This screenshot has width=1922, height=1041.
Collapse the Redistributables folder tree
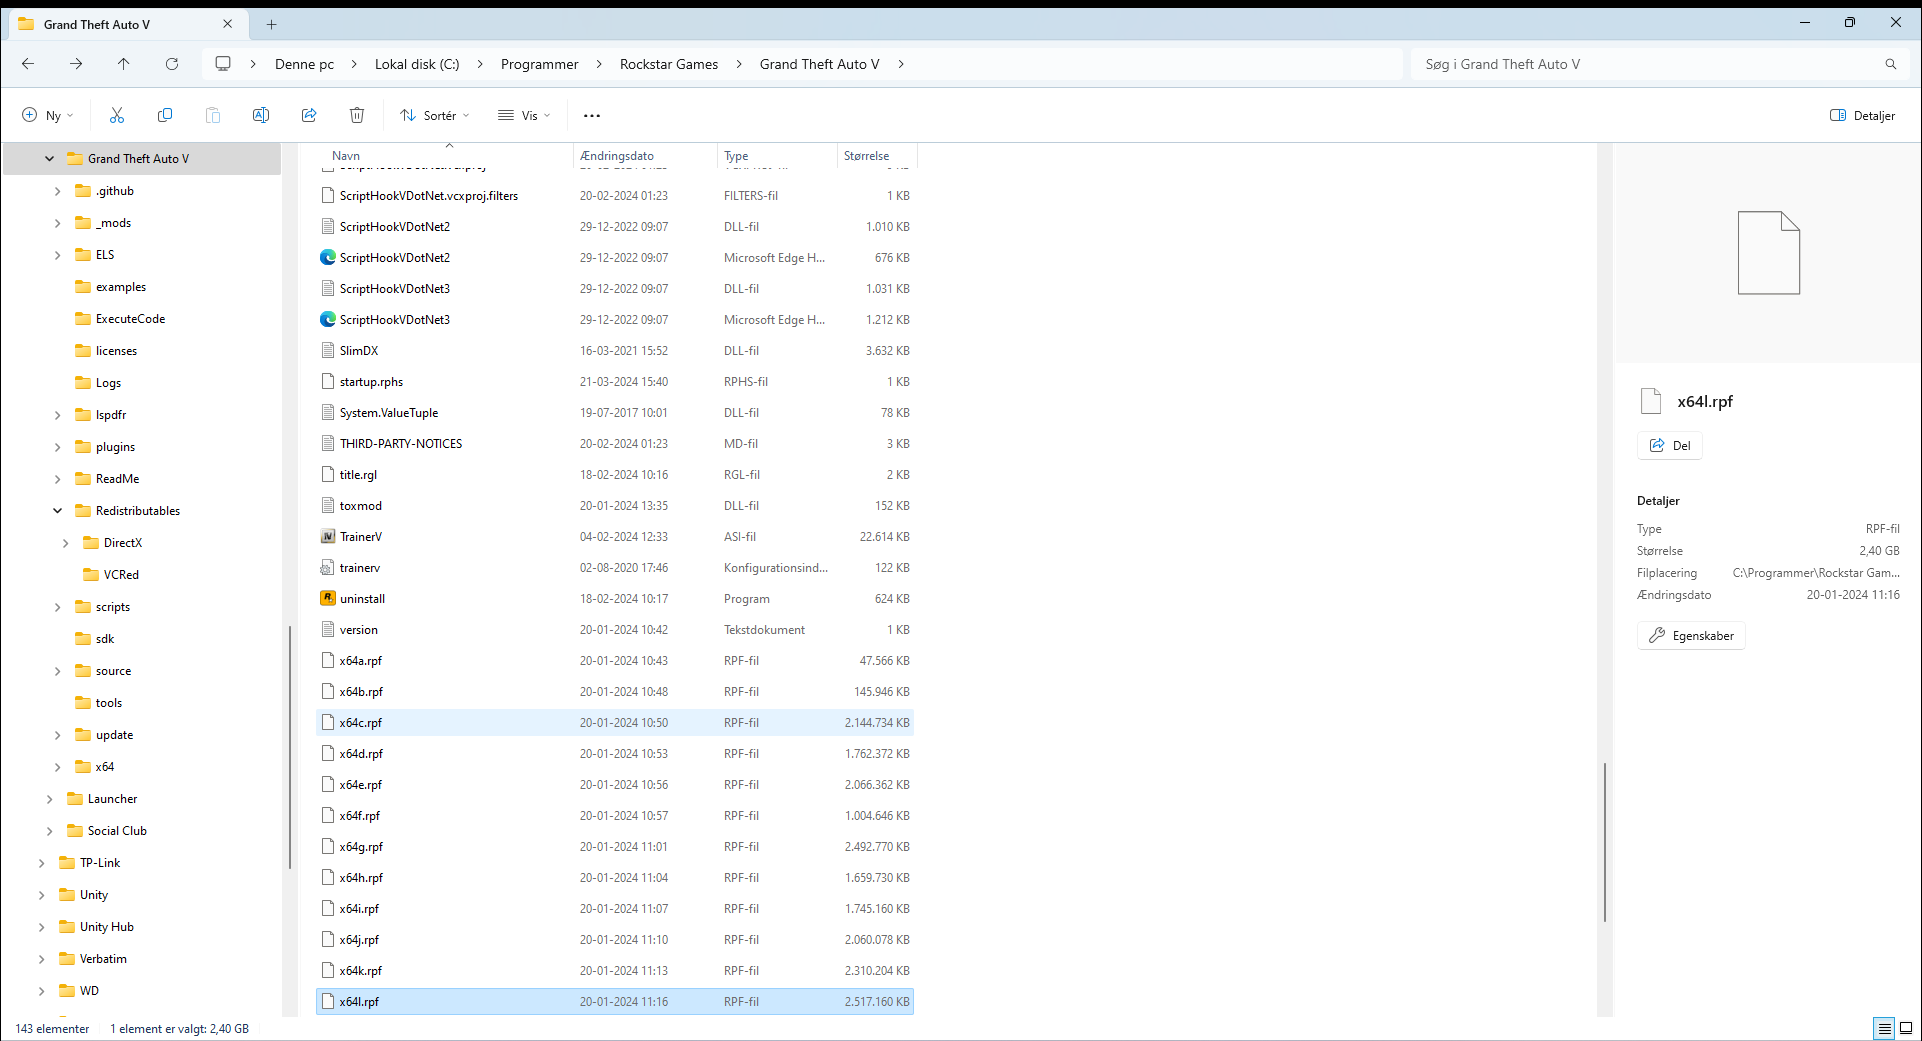tap(57, 511)
